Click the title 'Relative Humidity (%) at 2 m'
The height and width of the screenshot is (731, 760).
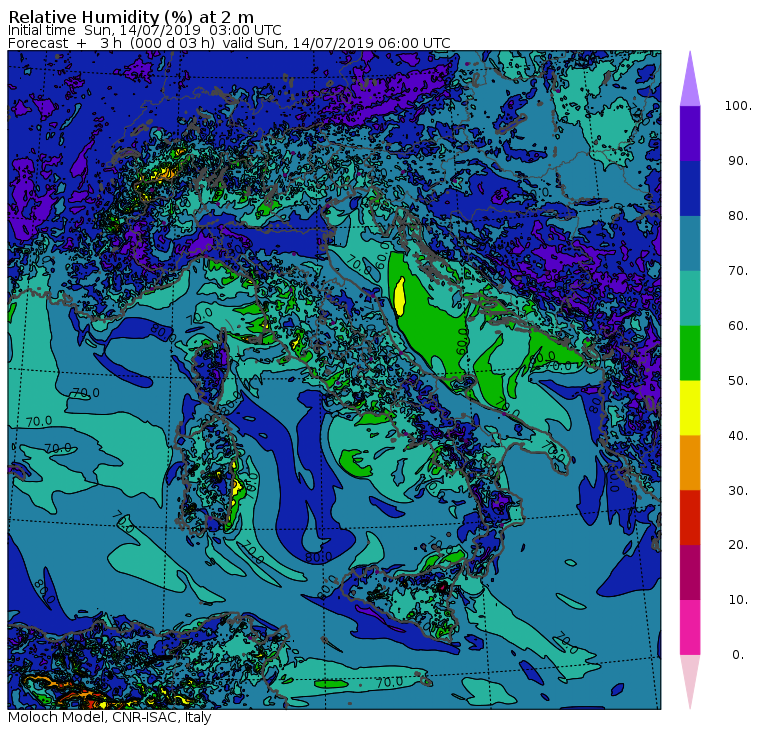click(x=131, y=16)
